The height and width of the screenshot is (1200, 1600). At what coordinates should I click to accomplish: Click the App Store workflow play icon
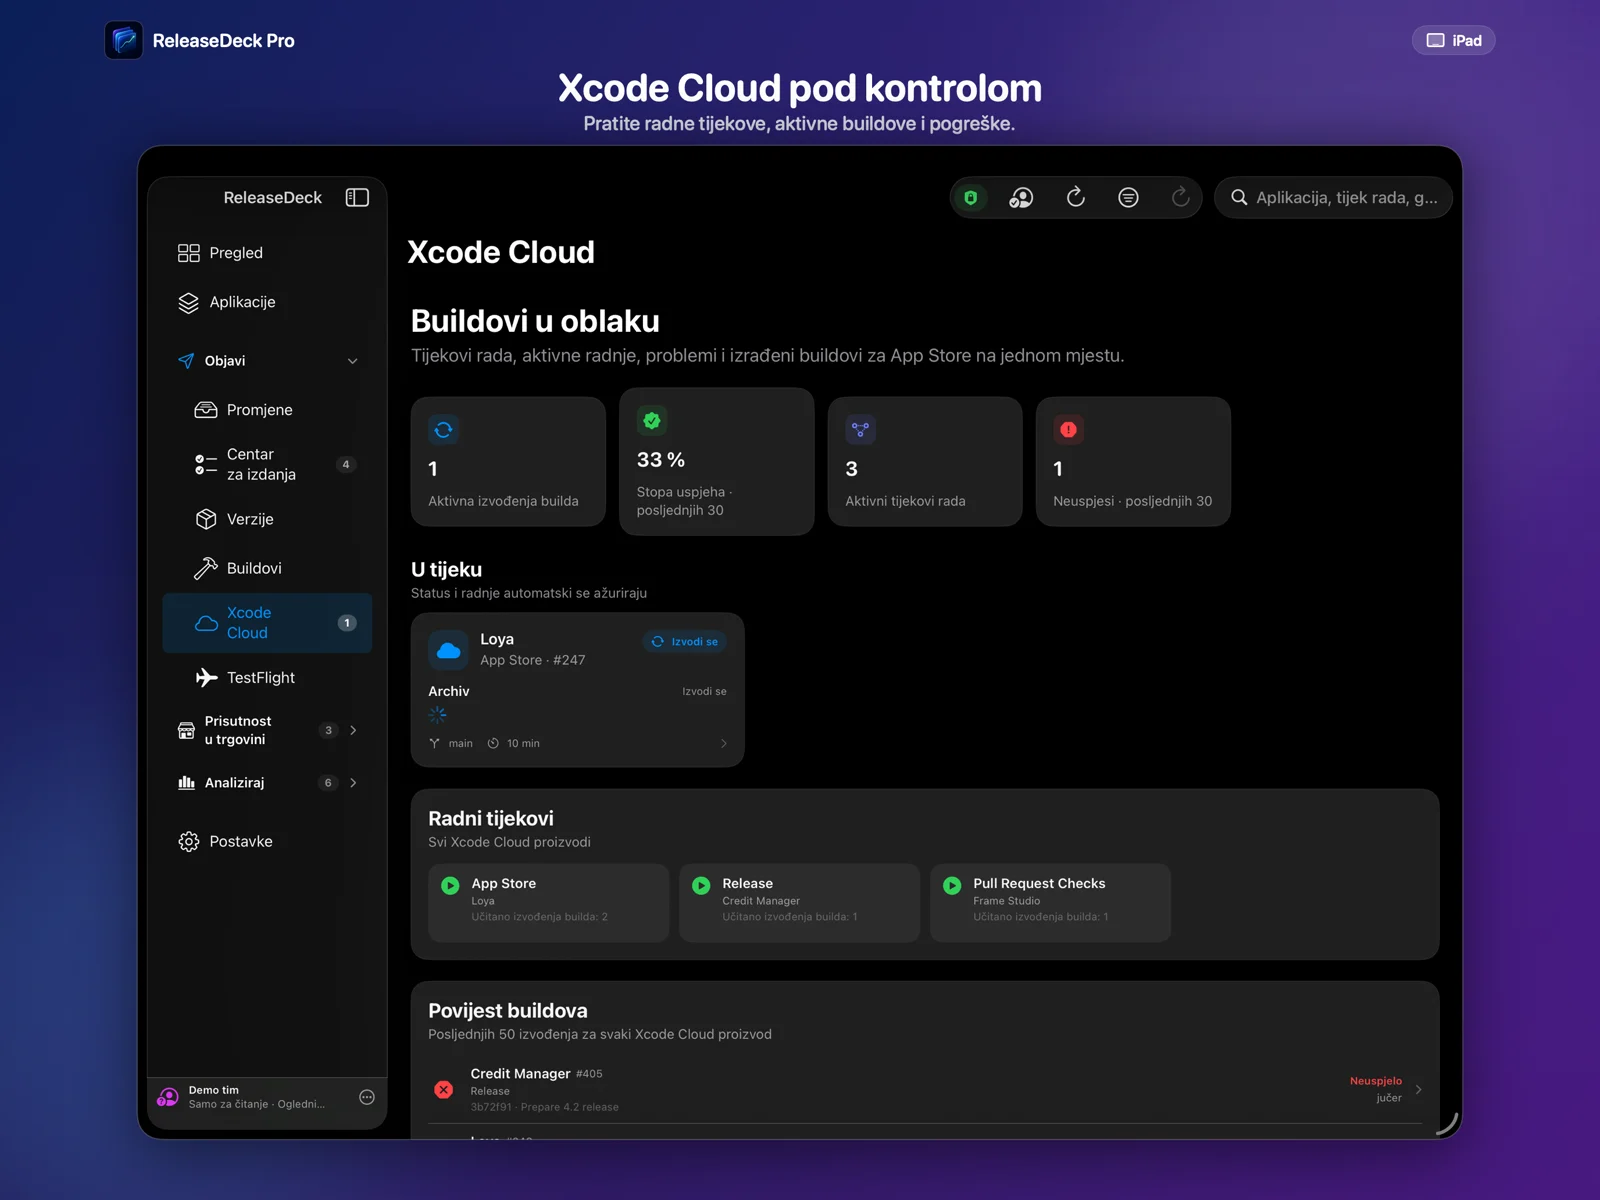[x=450, y=885]
